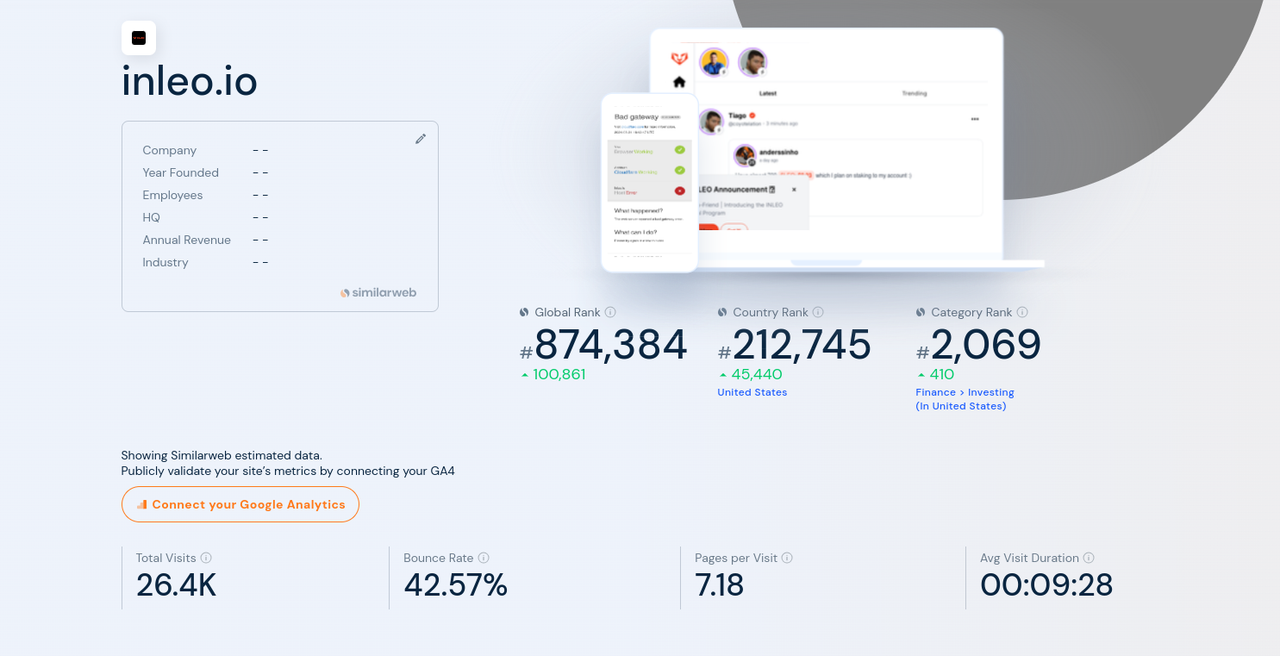Click the bounce rate value 42.57%
The width and height of the screenshot is (1280, 656).
tap(456, 585)
